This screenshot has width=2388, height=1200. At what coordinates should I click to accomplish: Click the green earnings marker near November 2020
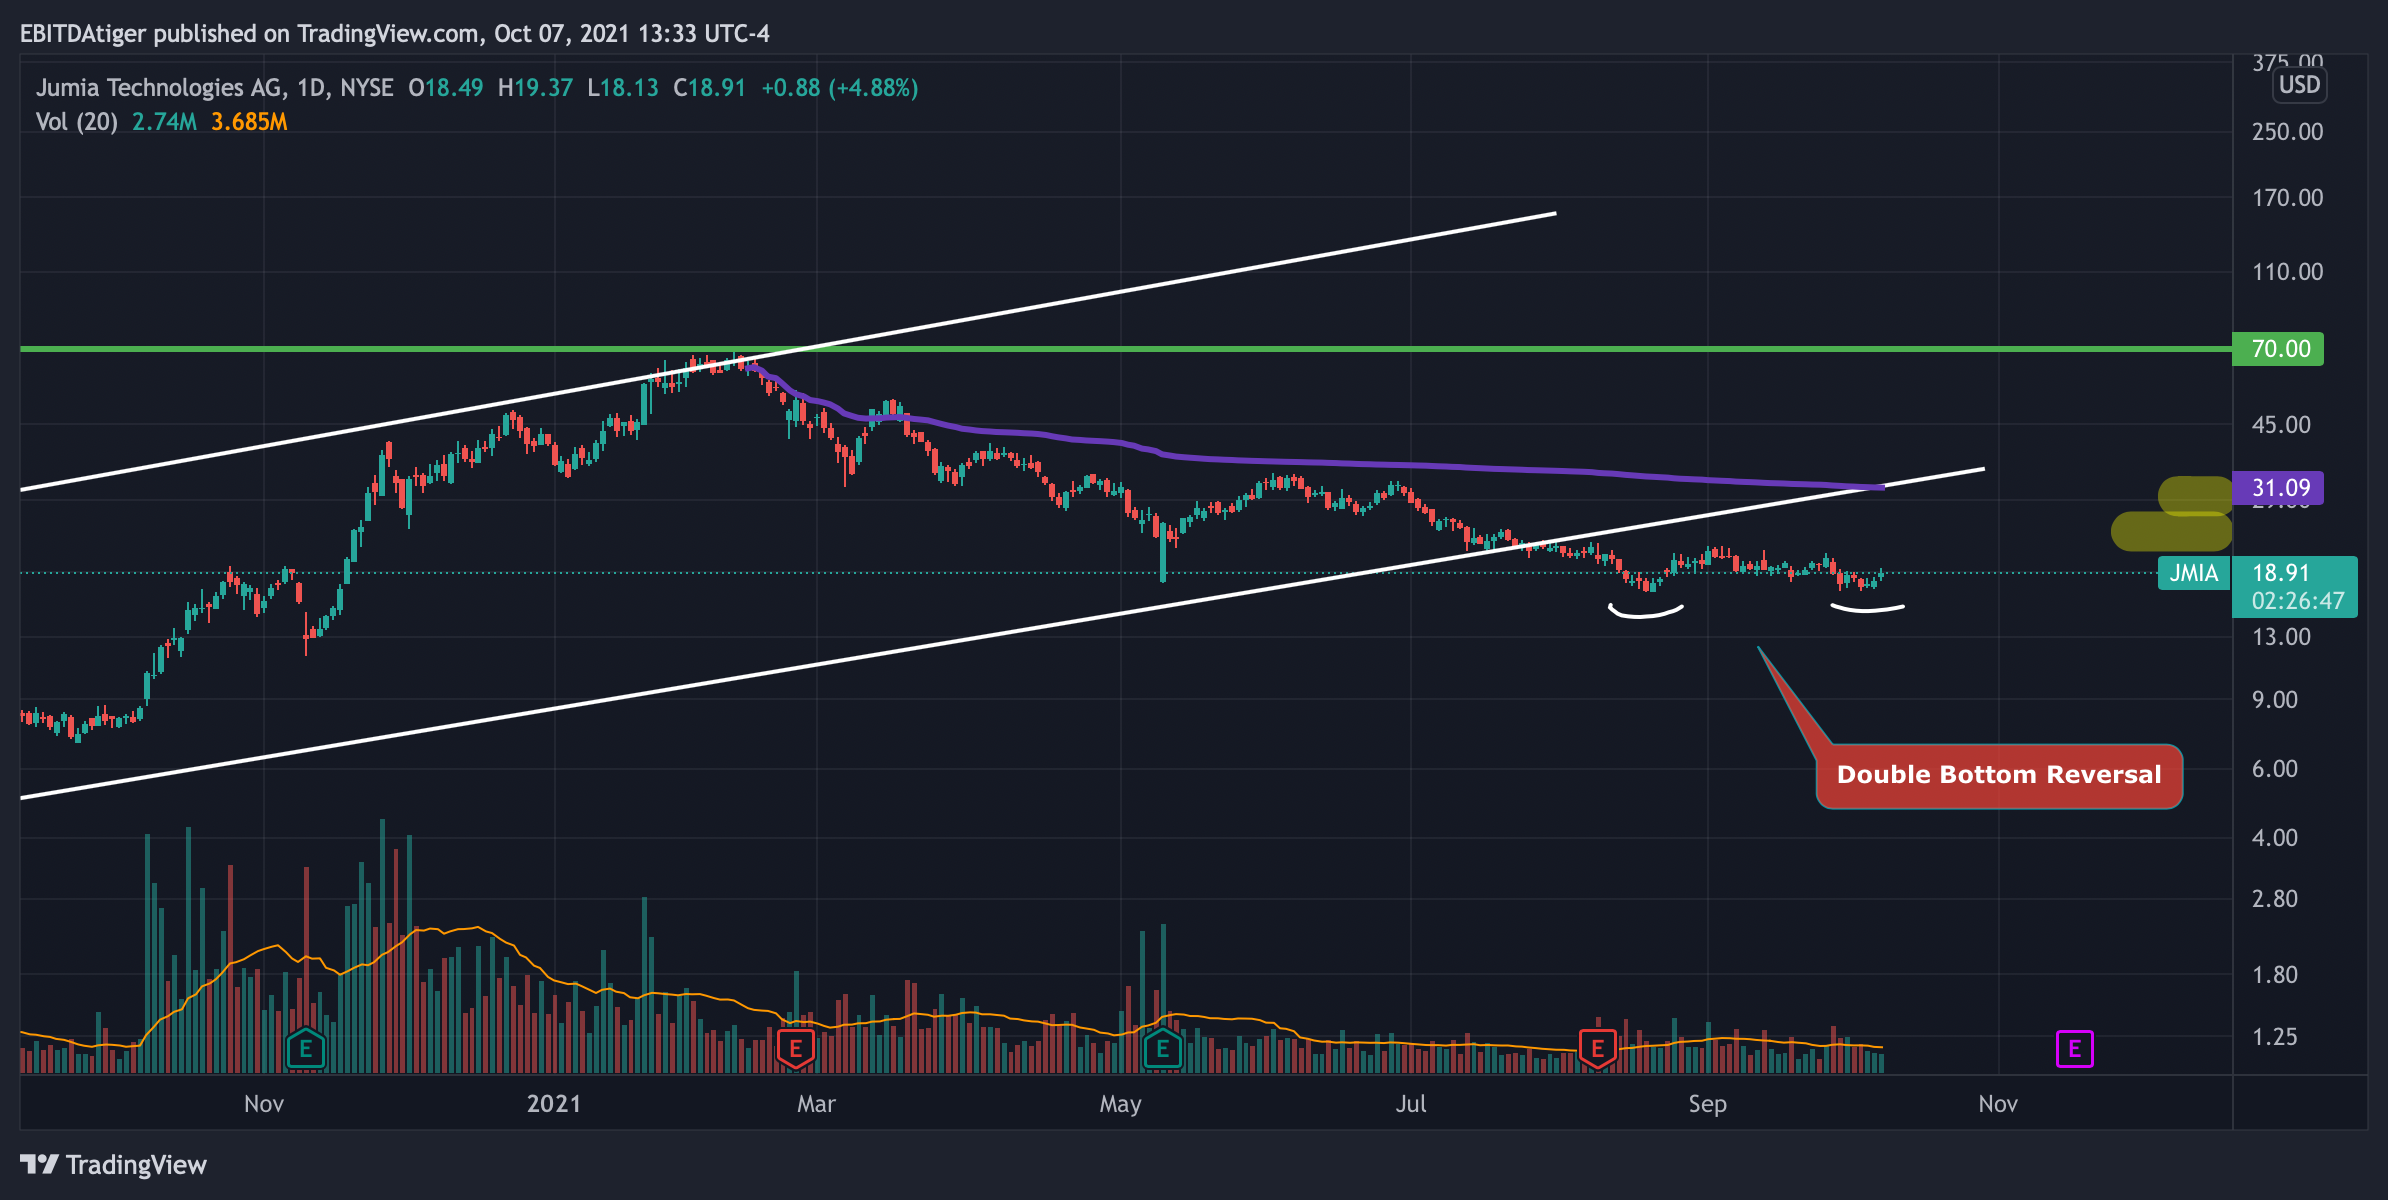[x=306, y=1049]
